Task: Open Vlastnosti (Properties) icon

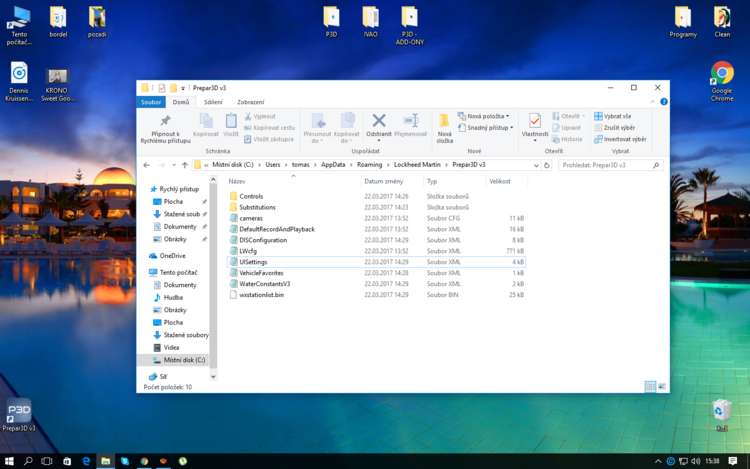Action: (x=535, y=120)
